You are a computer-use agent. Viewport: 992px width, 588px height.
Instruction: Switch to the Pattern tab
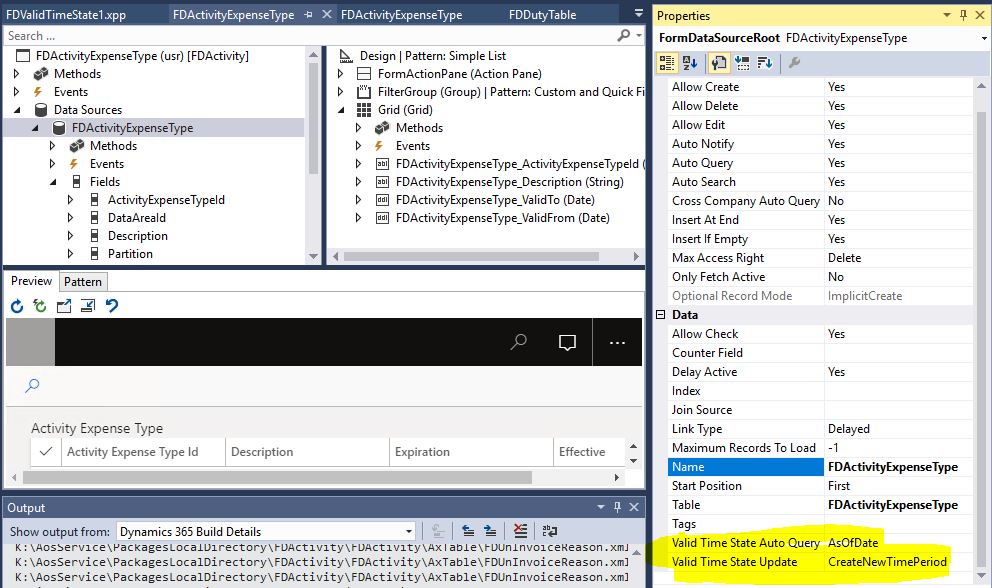(x=82, y=282)
